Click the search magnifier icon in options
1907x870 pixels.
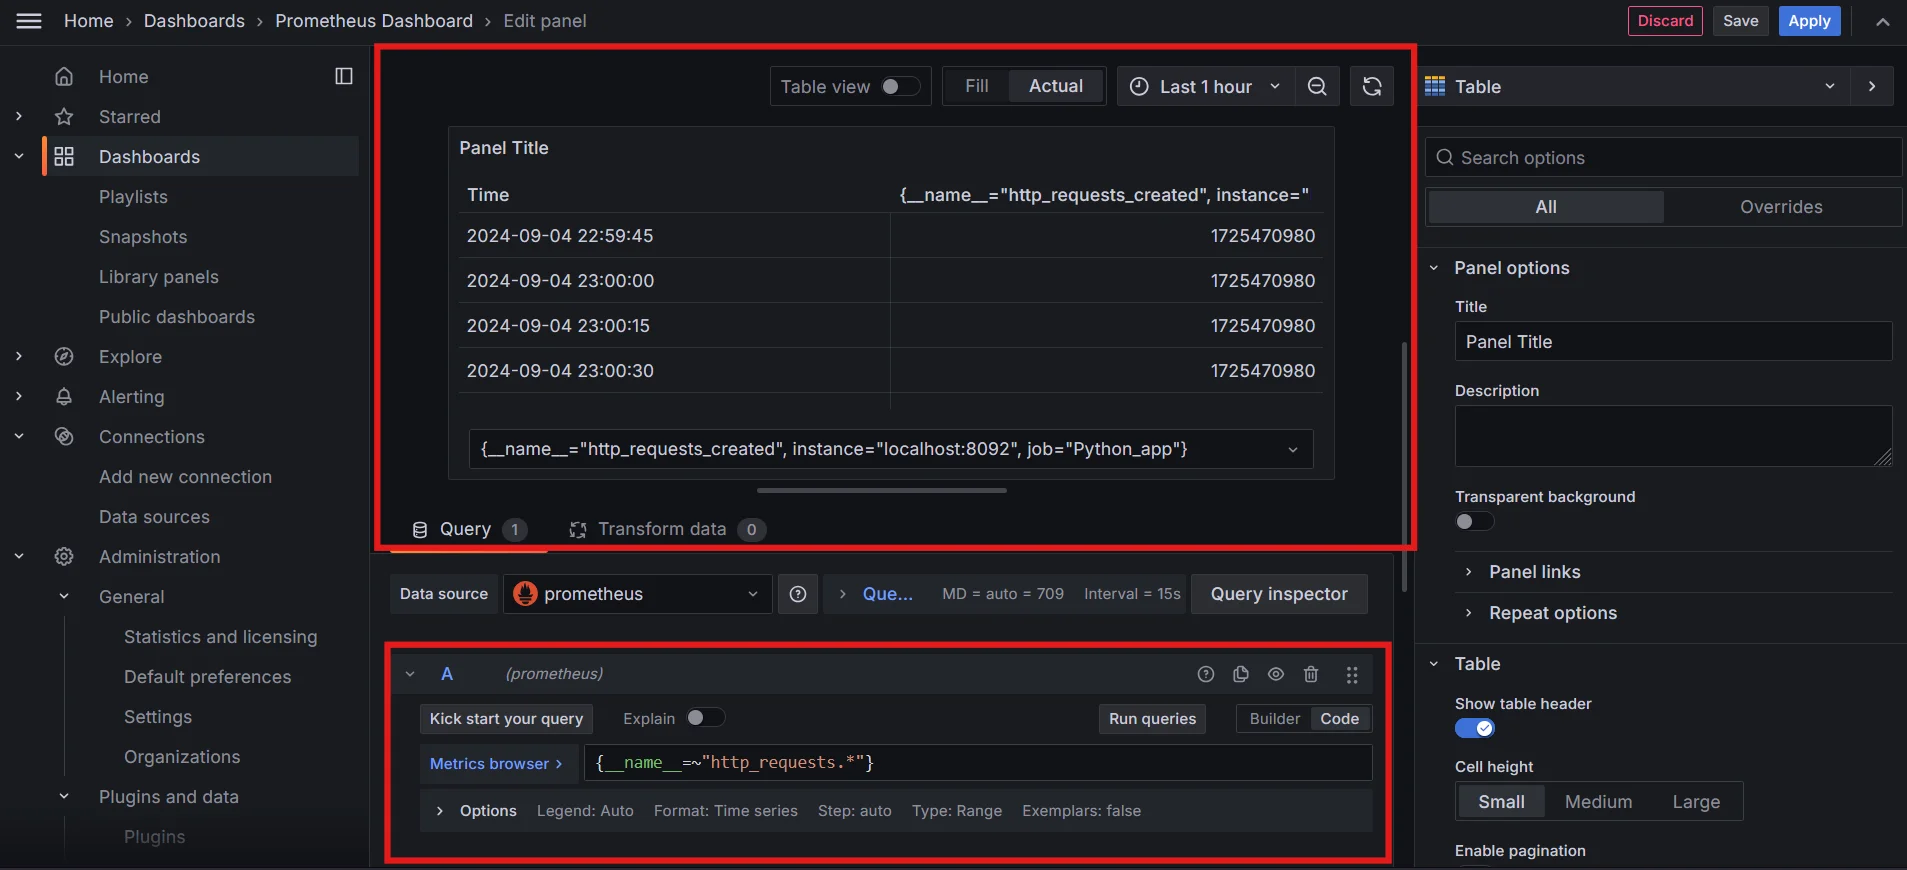(1444, 158)
